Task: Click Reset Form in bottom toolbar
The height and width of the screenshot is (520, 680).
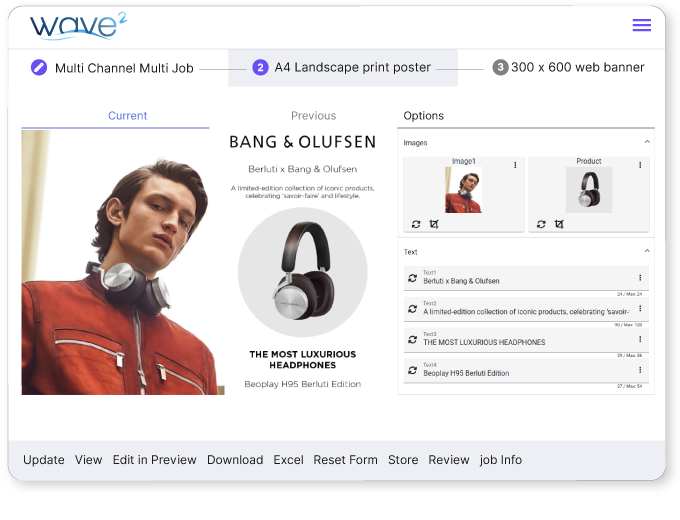Action: point(345,460)
